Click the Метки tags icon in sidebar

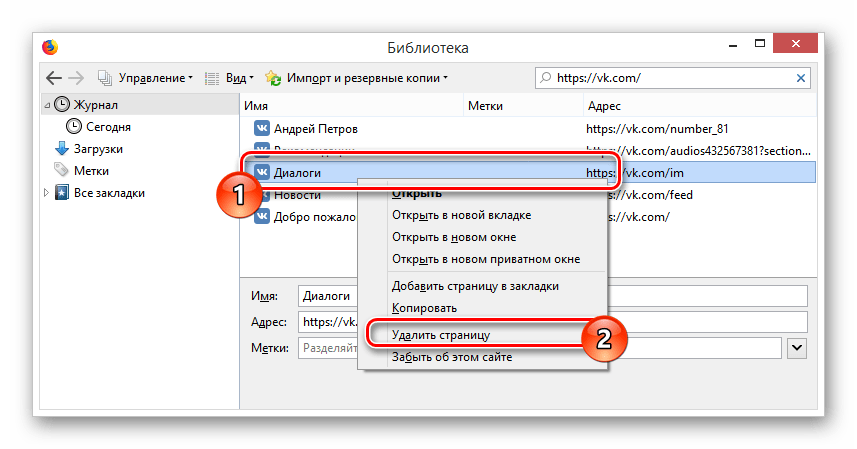[x=62, y=171]
